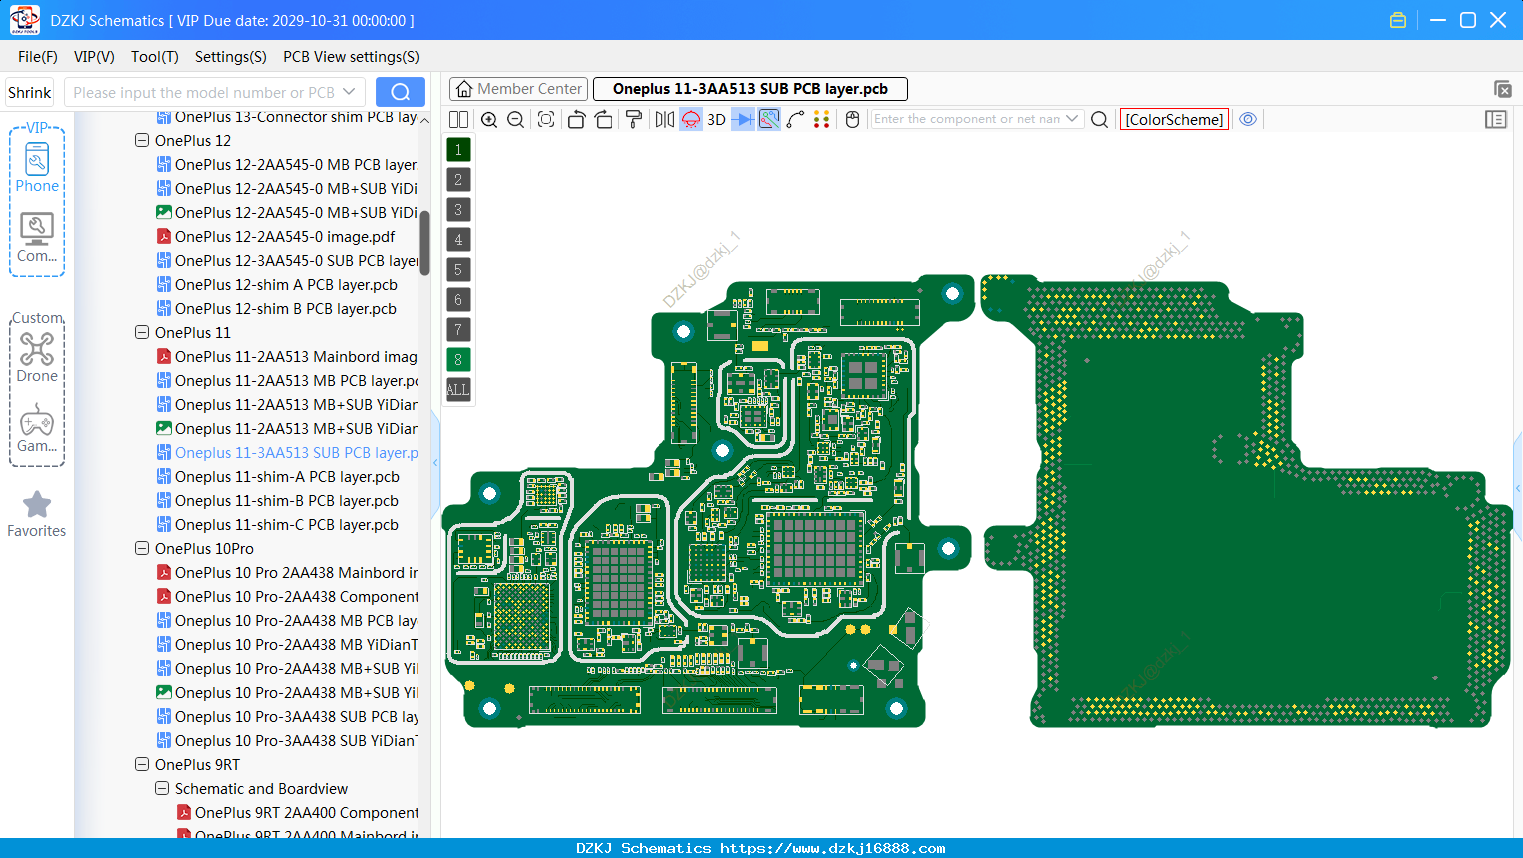This screenshot has width=1523, height=858.
Task: Collapse the OnePlus 9RT tree node
Action: coord(142,764)
